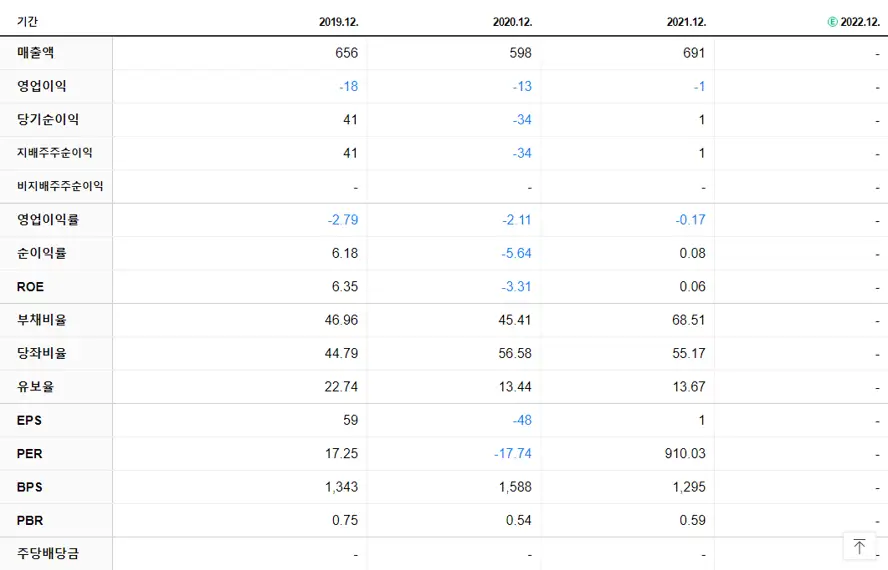Click the BPS value 1,343
This screenshot has width=888, height=570.
point(341,488)
